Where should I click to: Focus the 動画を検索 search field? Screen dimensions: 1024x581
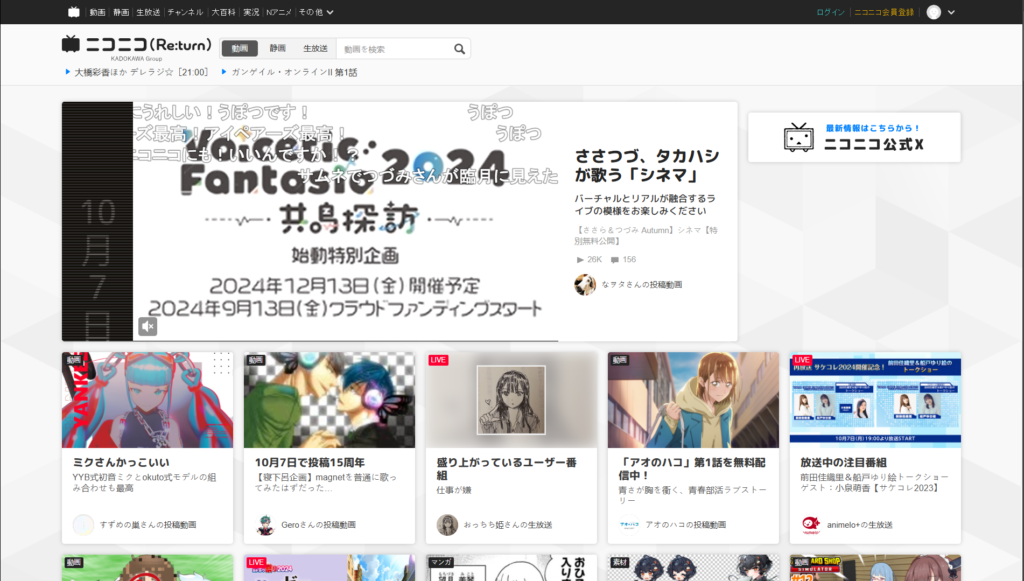(394, 49)
